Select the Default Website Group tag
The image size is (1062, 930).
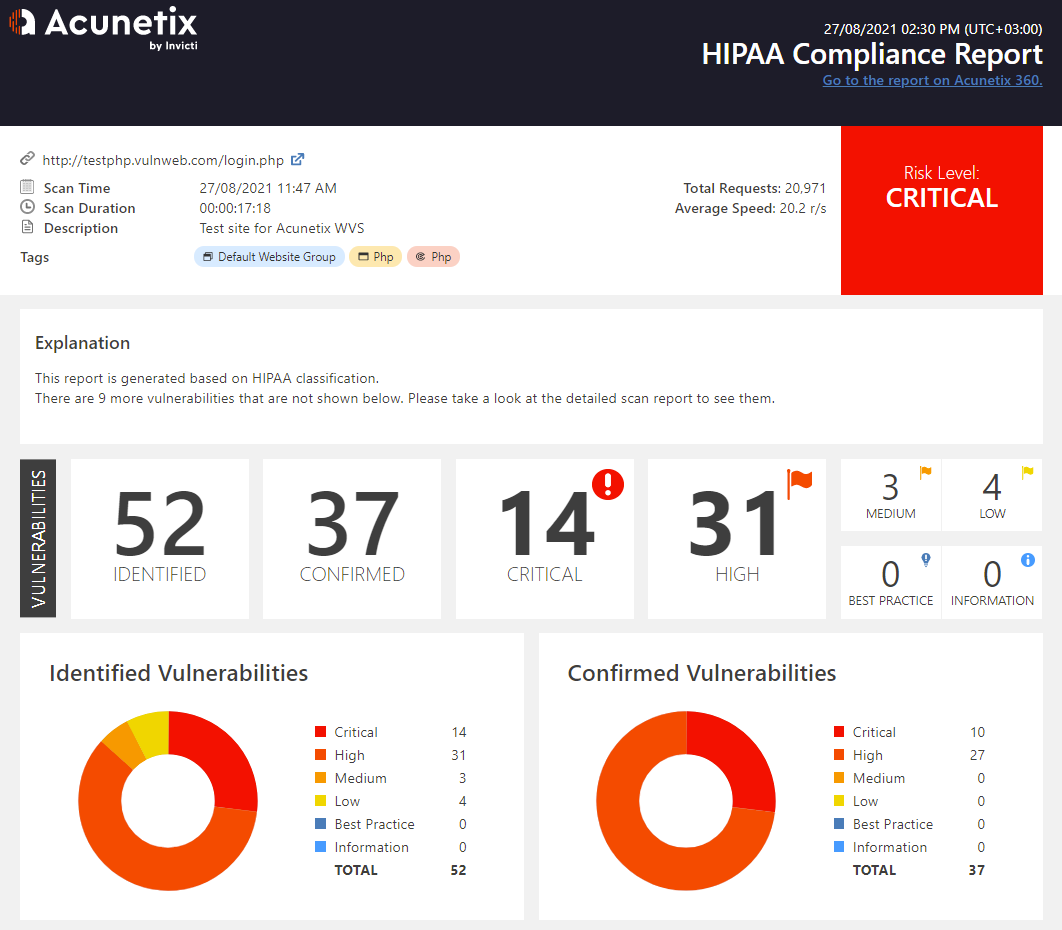(x=269, y=257)
